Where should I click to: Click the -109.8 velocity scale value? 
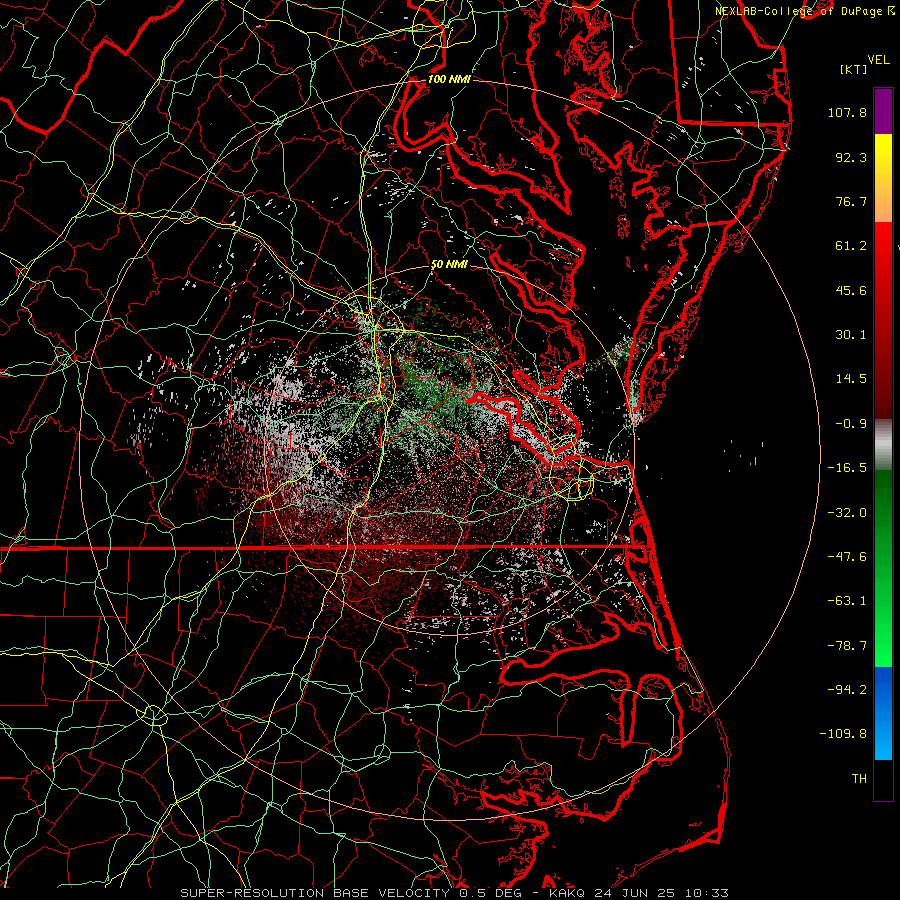tap(843, 734)
